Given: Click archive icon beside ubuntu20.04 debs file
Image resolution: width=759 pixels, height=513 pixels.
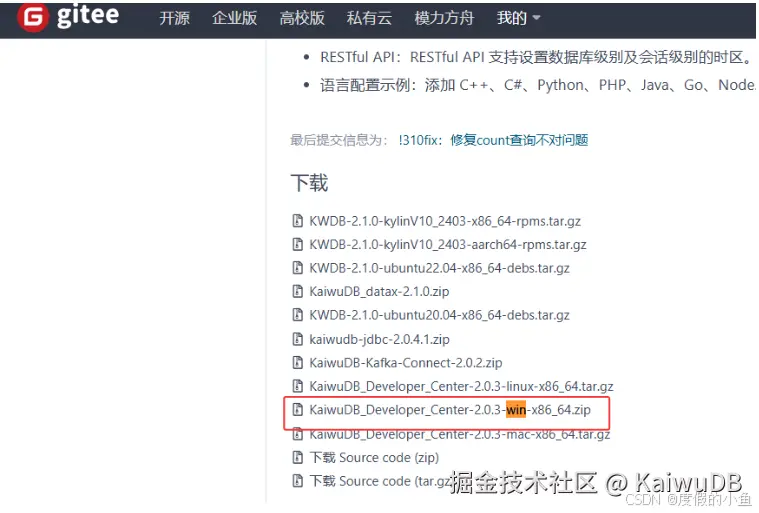Looking at the screenshot, I should [298, 315].
